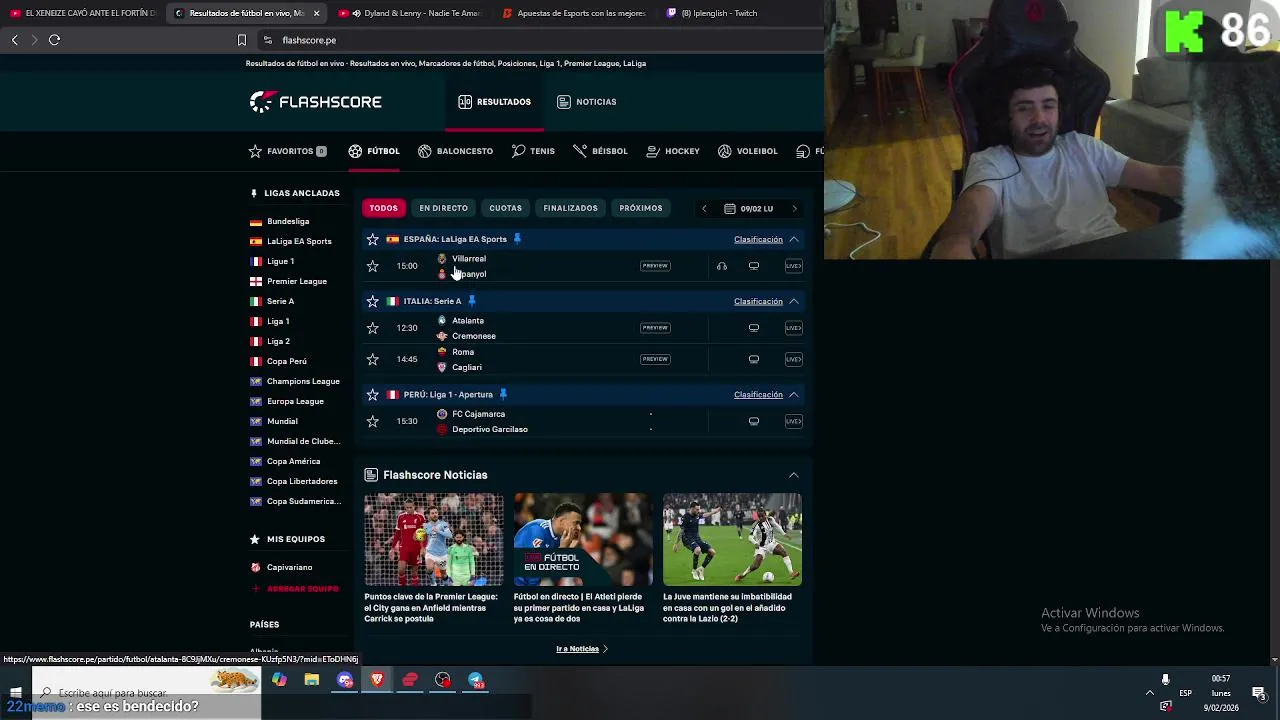
Task: Click Preview button for Roma vs Cagliari
Action: click(655, 359)
